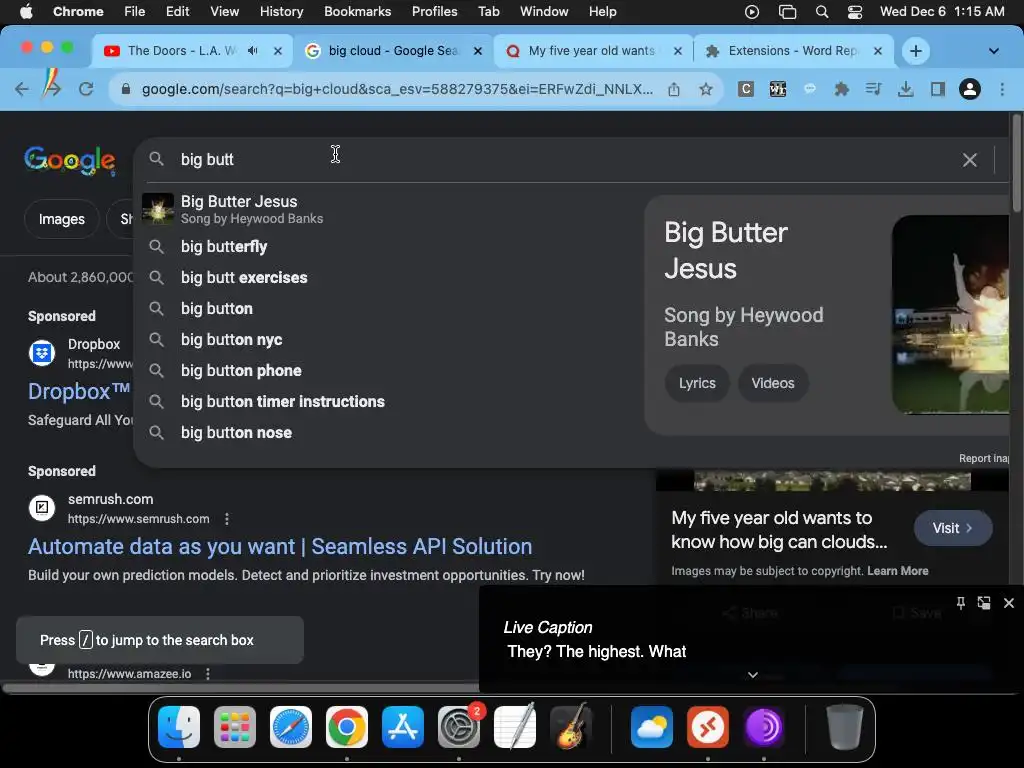Open the media control toolbar icon
The image size is (1024, 768).
click(x=873, y=89)
